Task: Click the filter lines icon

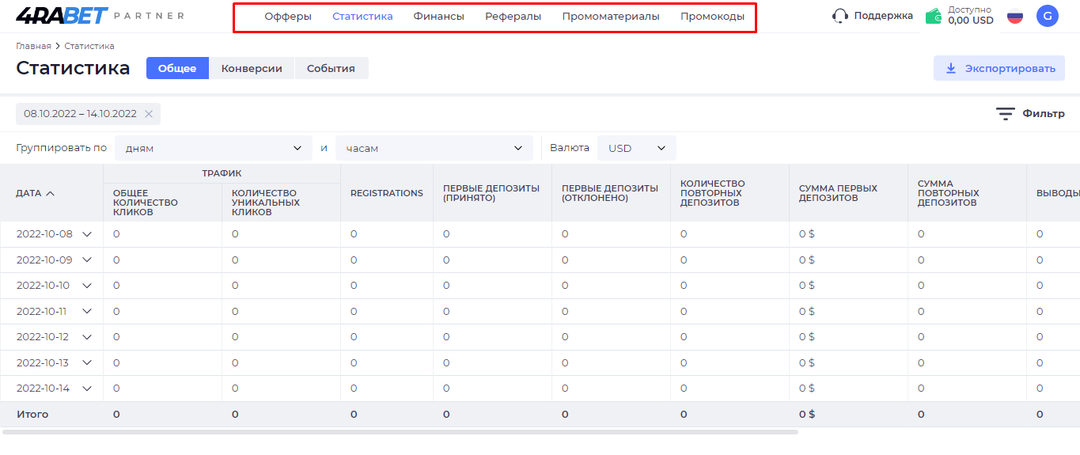Action: tap(1006, 114)
